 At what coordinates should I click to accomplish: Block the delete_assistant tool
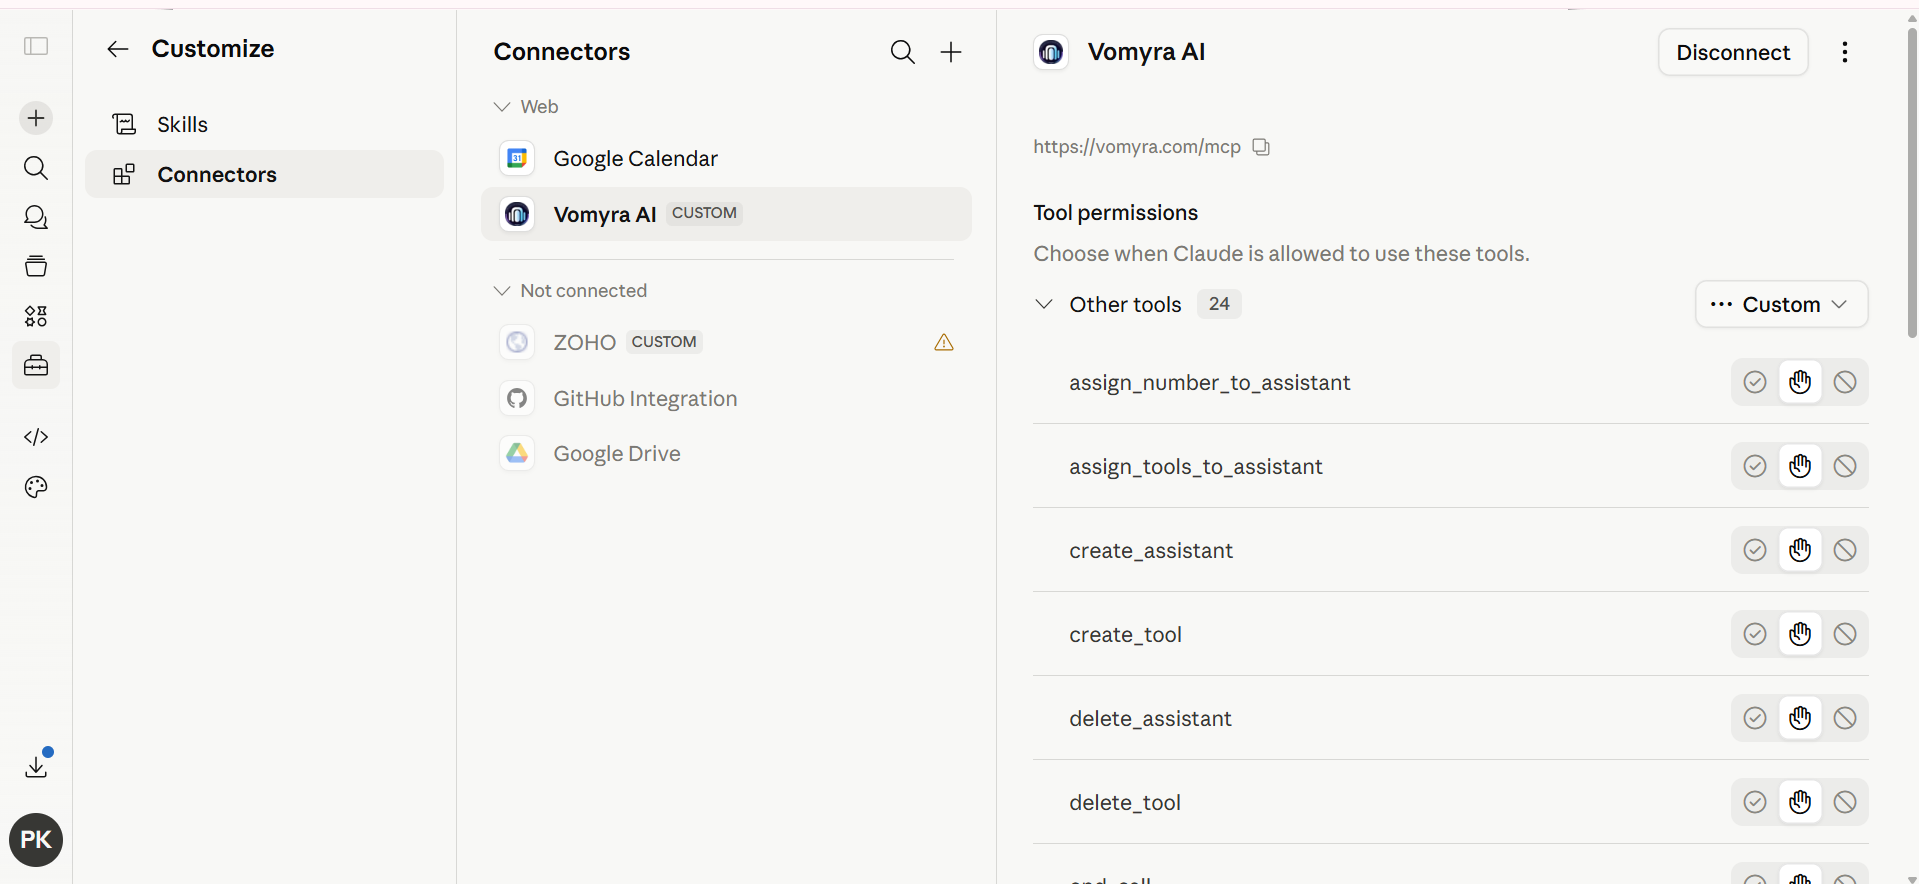click(x=1845, y=718)
